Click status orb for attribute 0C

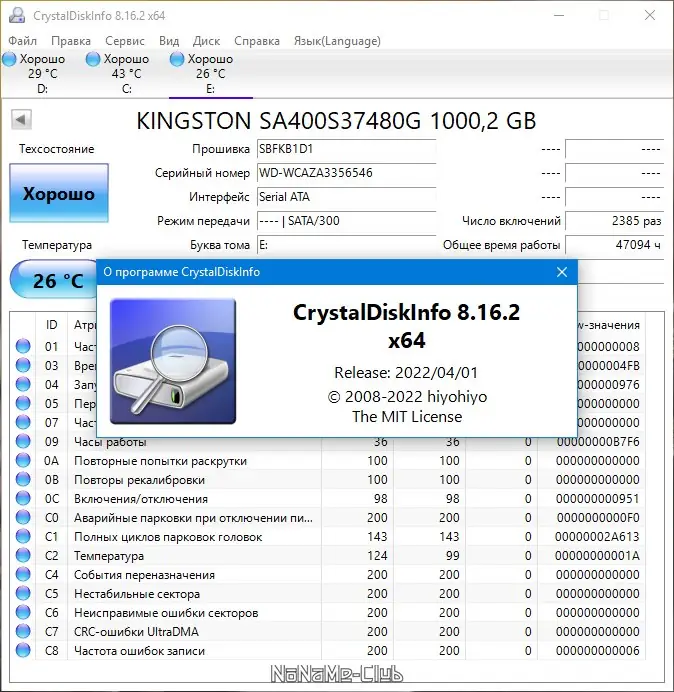point(23,498)
